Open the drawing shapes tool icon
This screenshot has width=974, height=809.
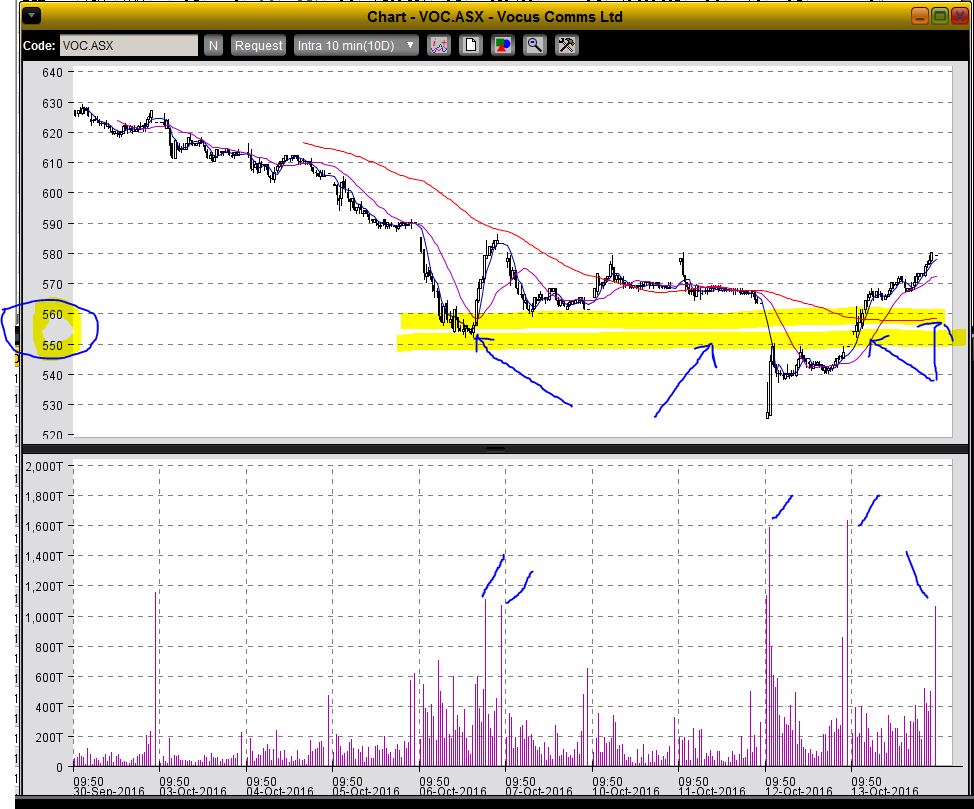tap(503, 45)
